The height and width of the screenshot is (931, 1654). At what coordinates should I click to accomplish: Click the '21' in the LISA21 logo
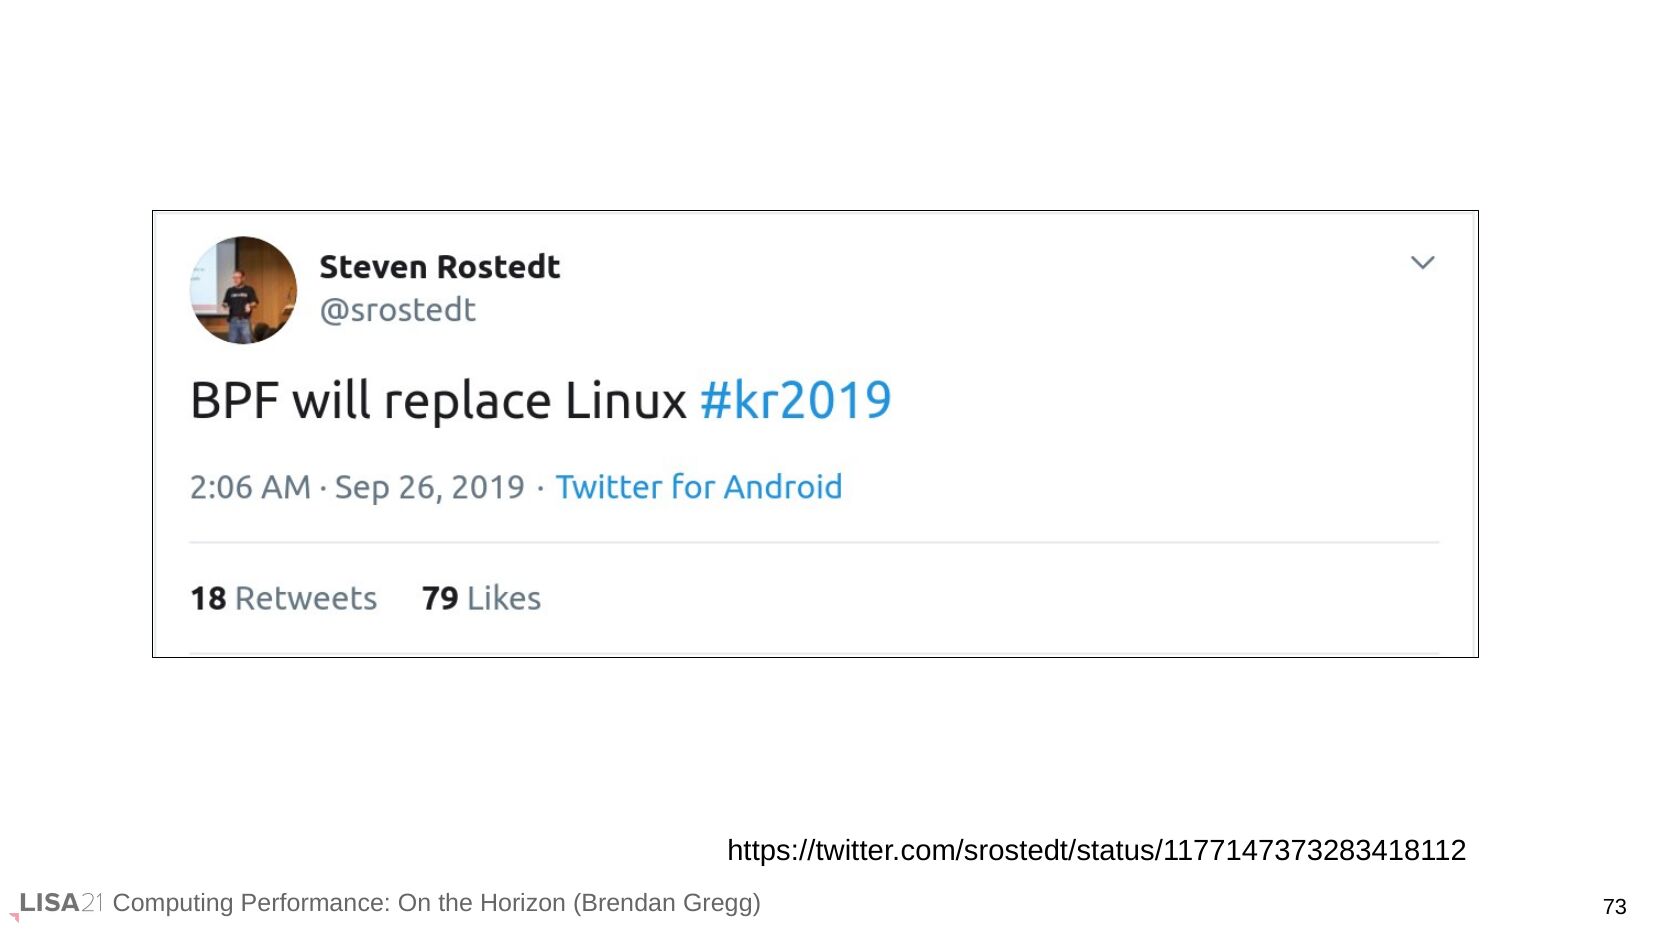tap(93, 903)
